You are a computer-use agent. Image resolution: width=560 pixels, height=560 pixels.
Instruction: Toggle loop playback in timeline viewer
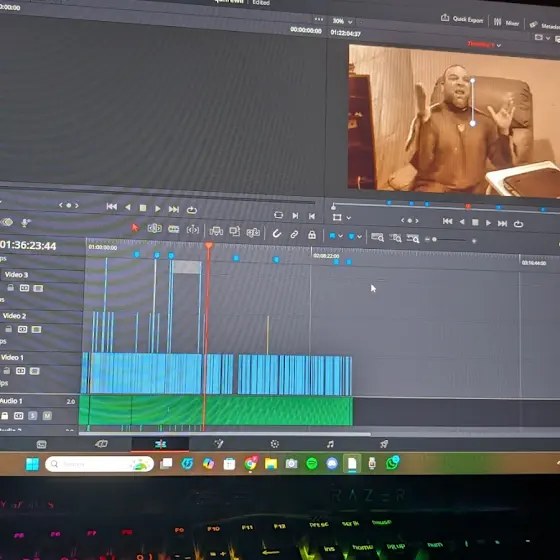point(518,224)
